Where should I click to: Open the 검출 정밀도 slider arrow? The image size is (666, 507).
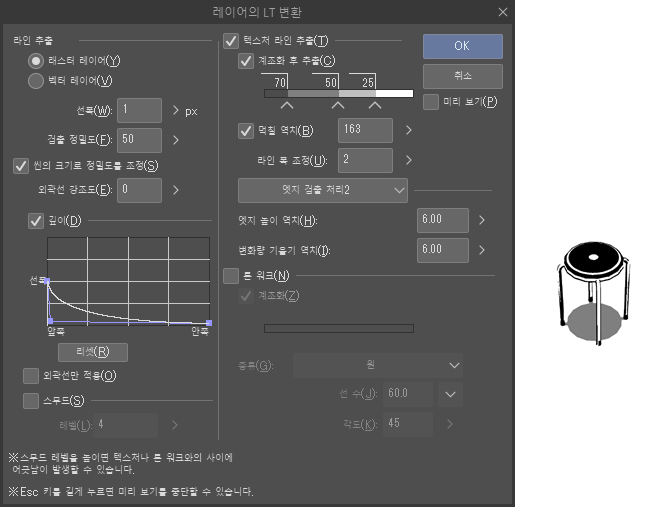tap(176, 140)
